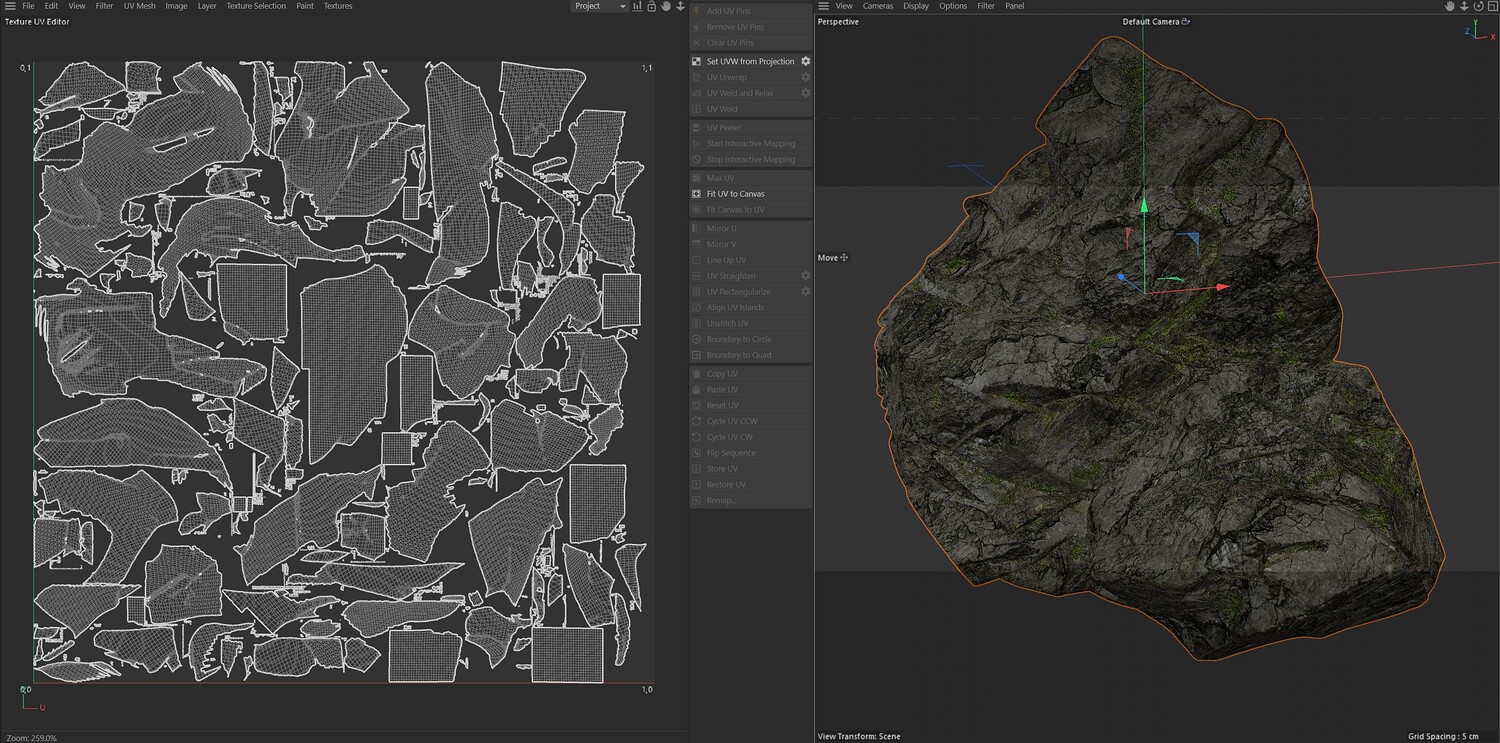1500x743 pixels.
Task: Select the UV editor pan hand icon
Action: click(666, 6)
